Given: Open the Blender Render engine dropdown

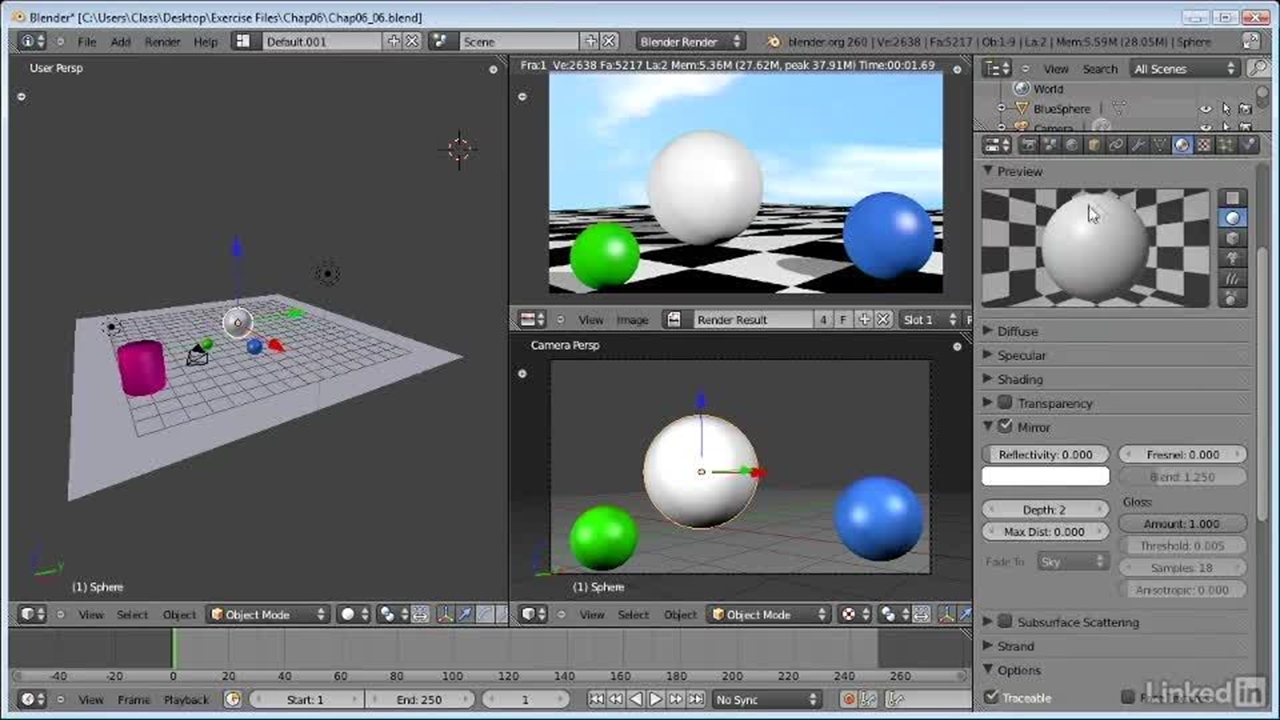Looking at the screenshot, I should click(x=690, y=42).
